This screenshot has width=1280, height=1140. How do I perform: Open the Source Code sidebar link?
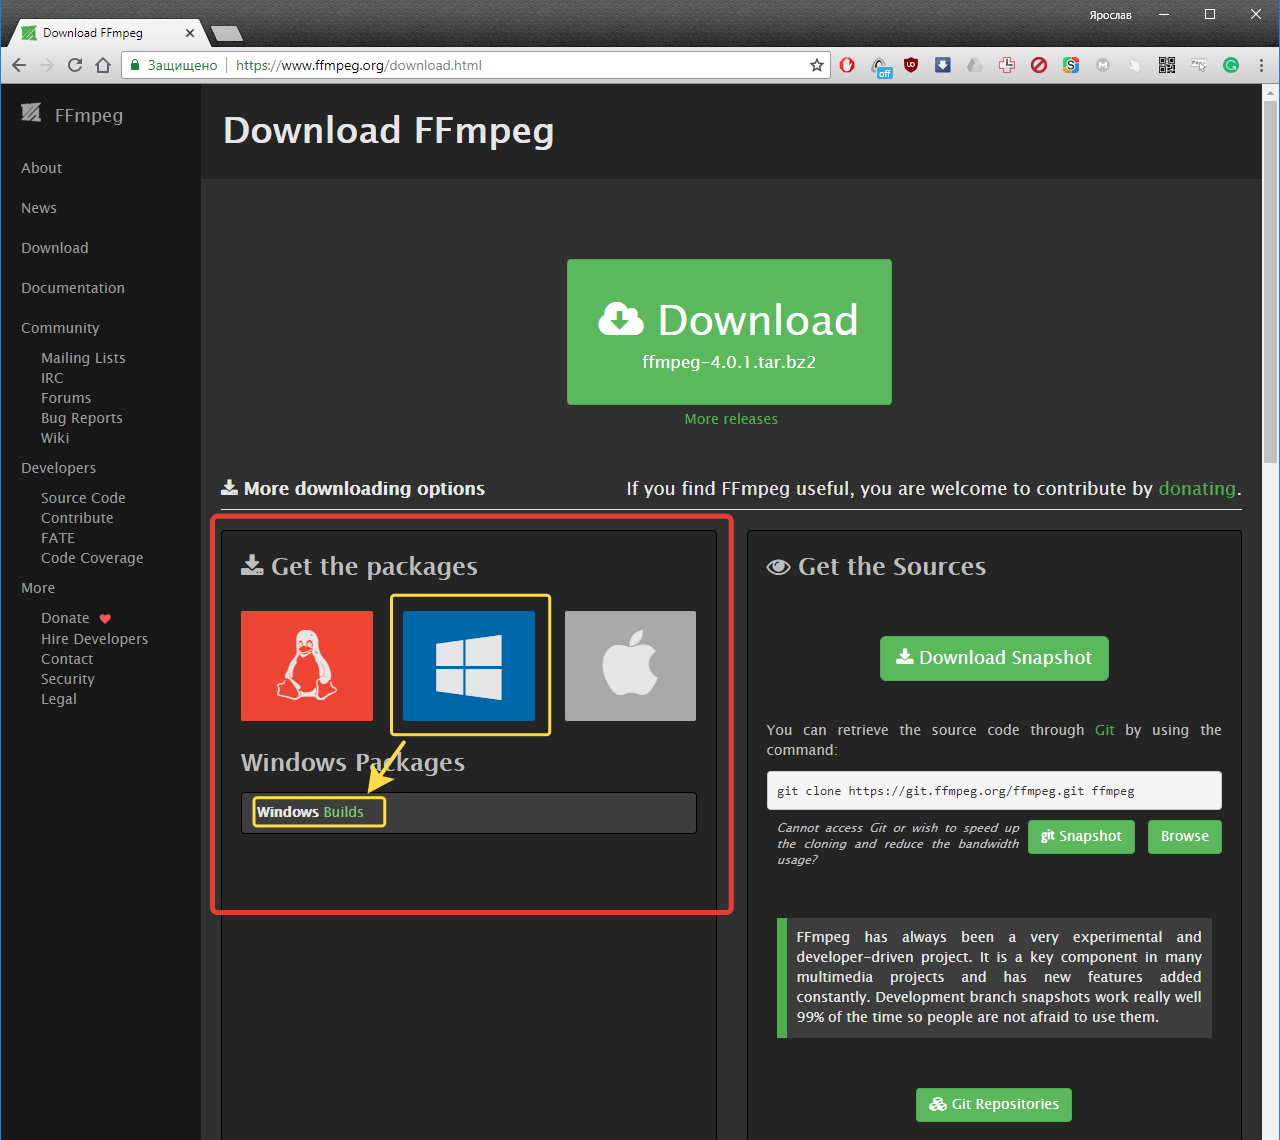[83, 498]
